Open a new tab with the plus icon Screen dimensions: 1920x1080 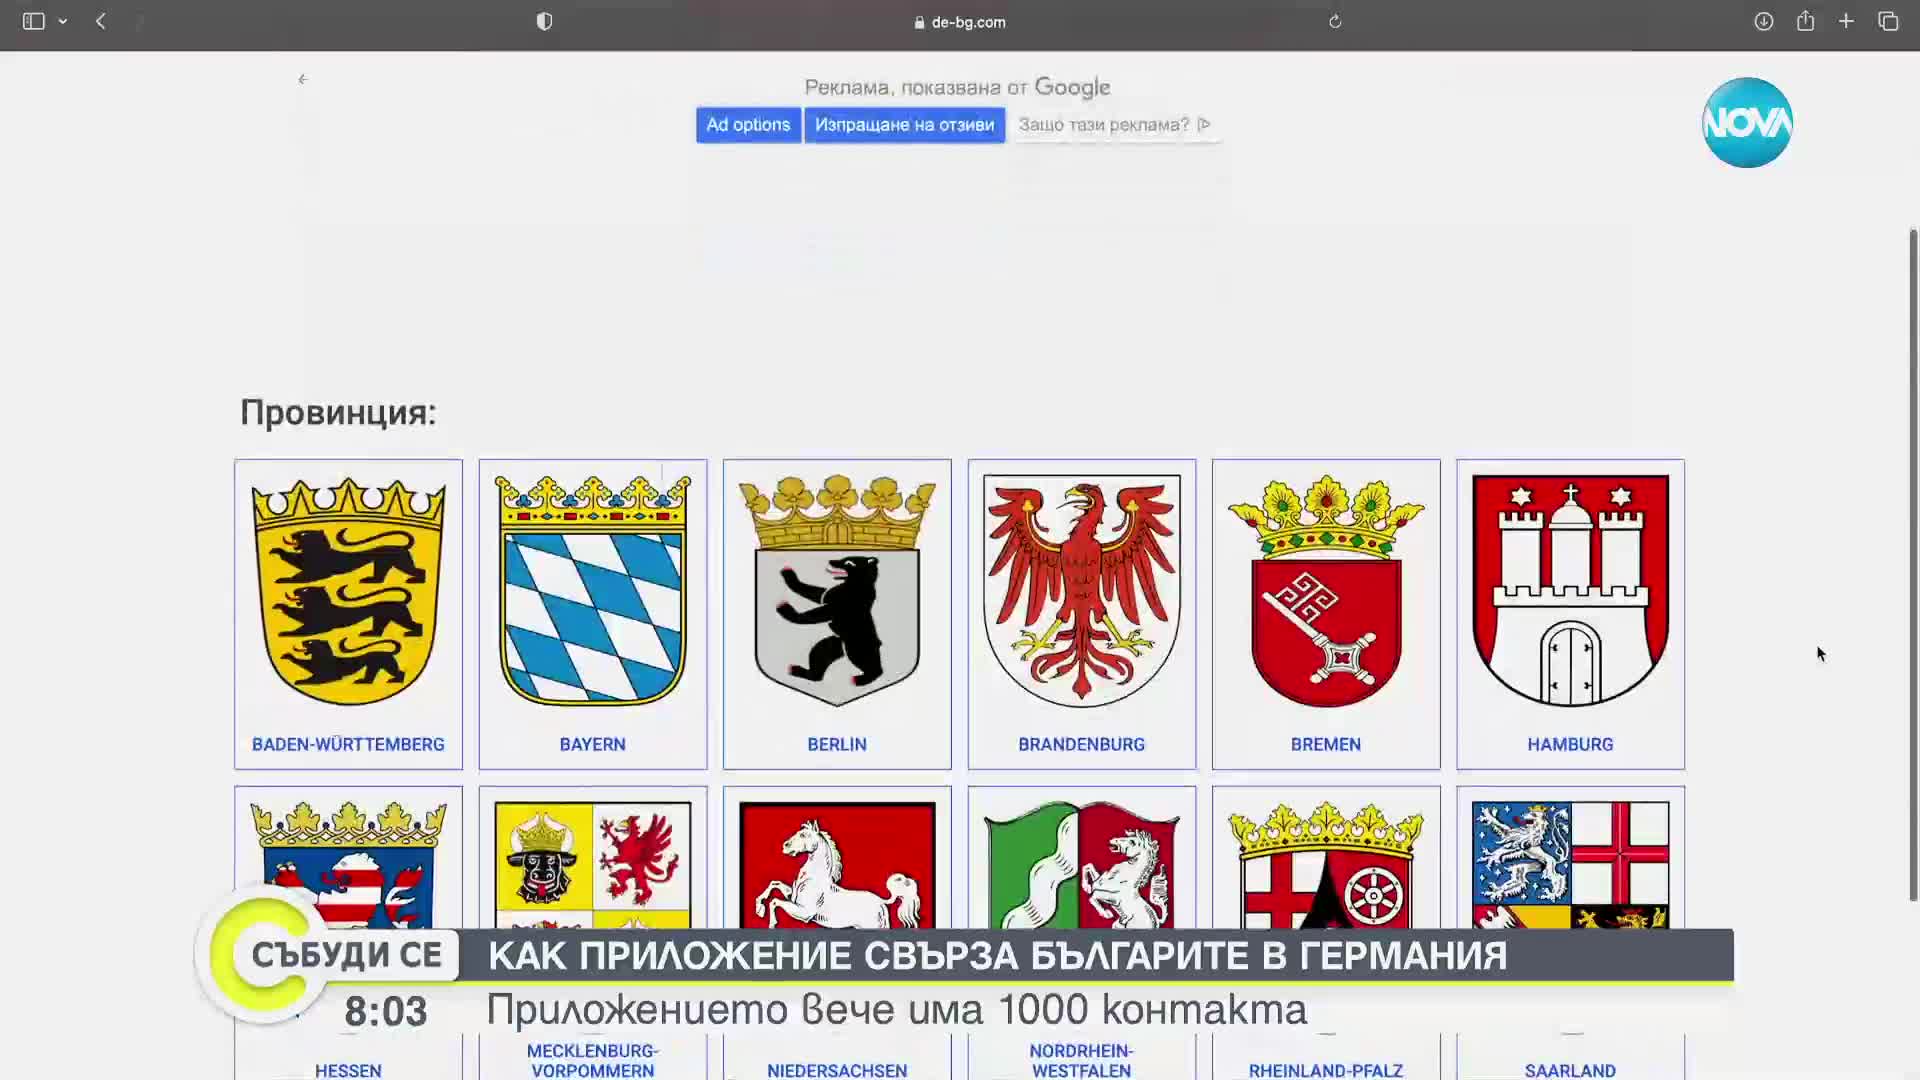1846,21
